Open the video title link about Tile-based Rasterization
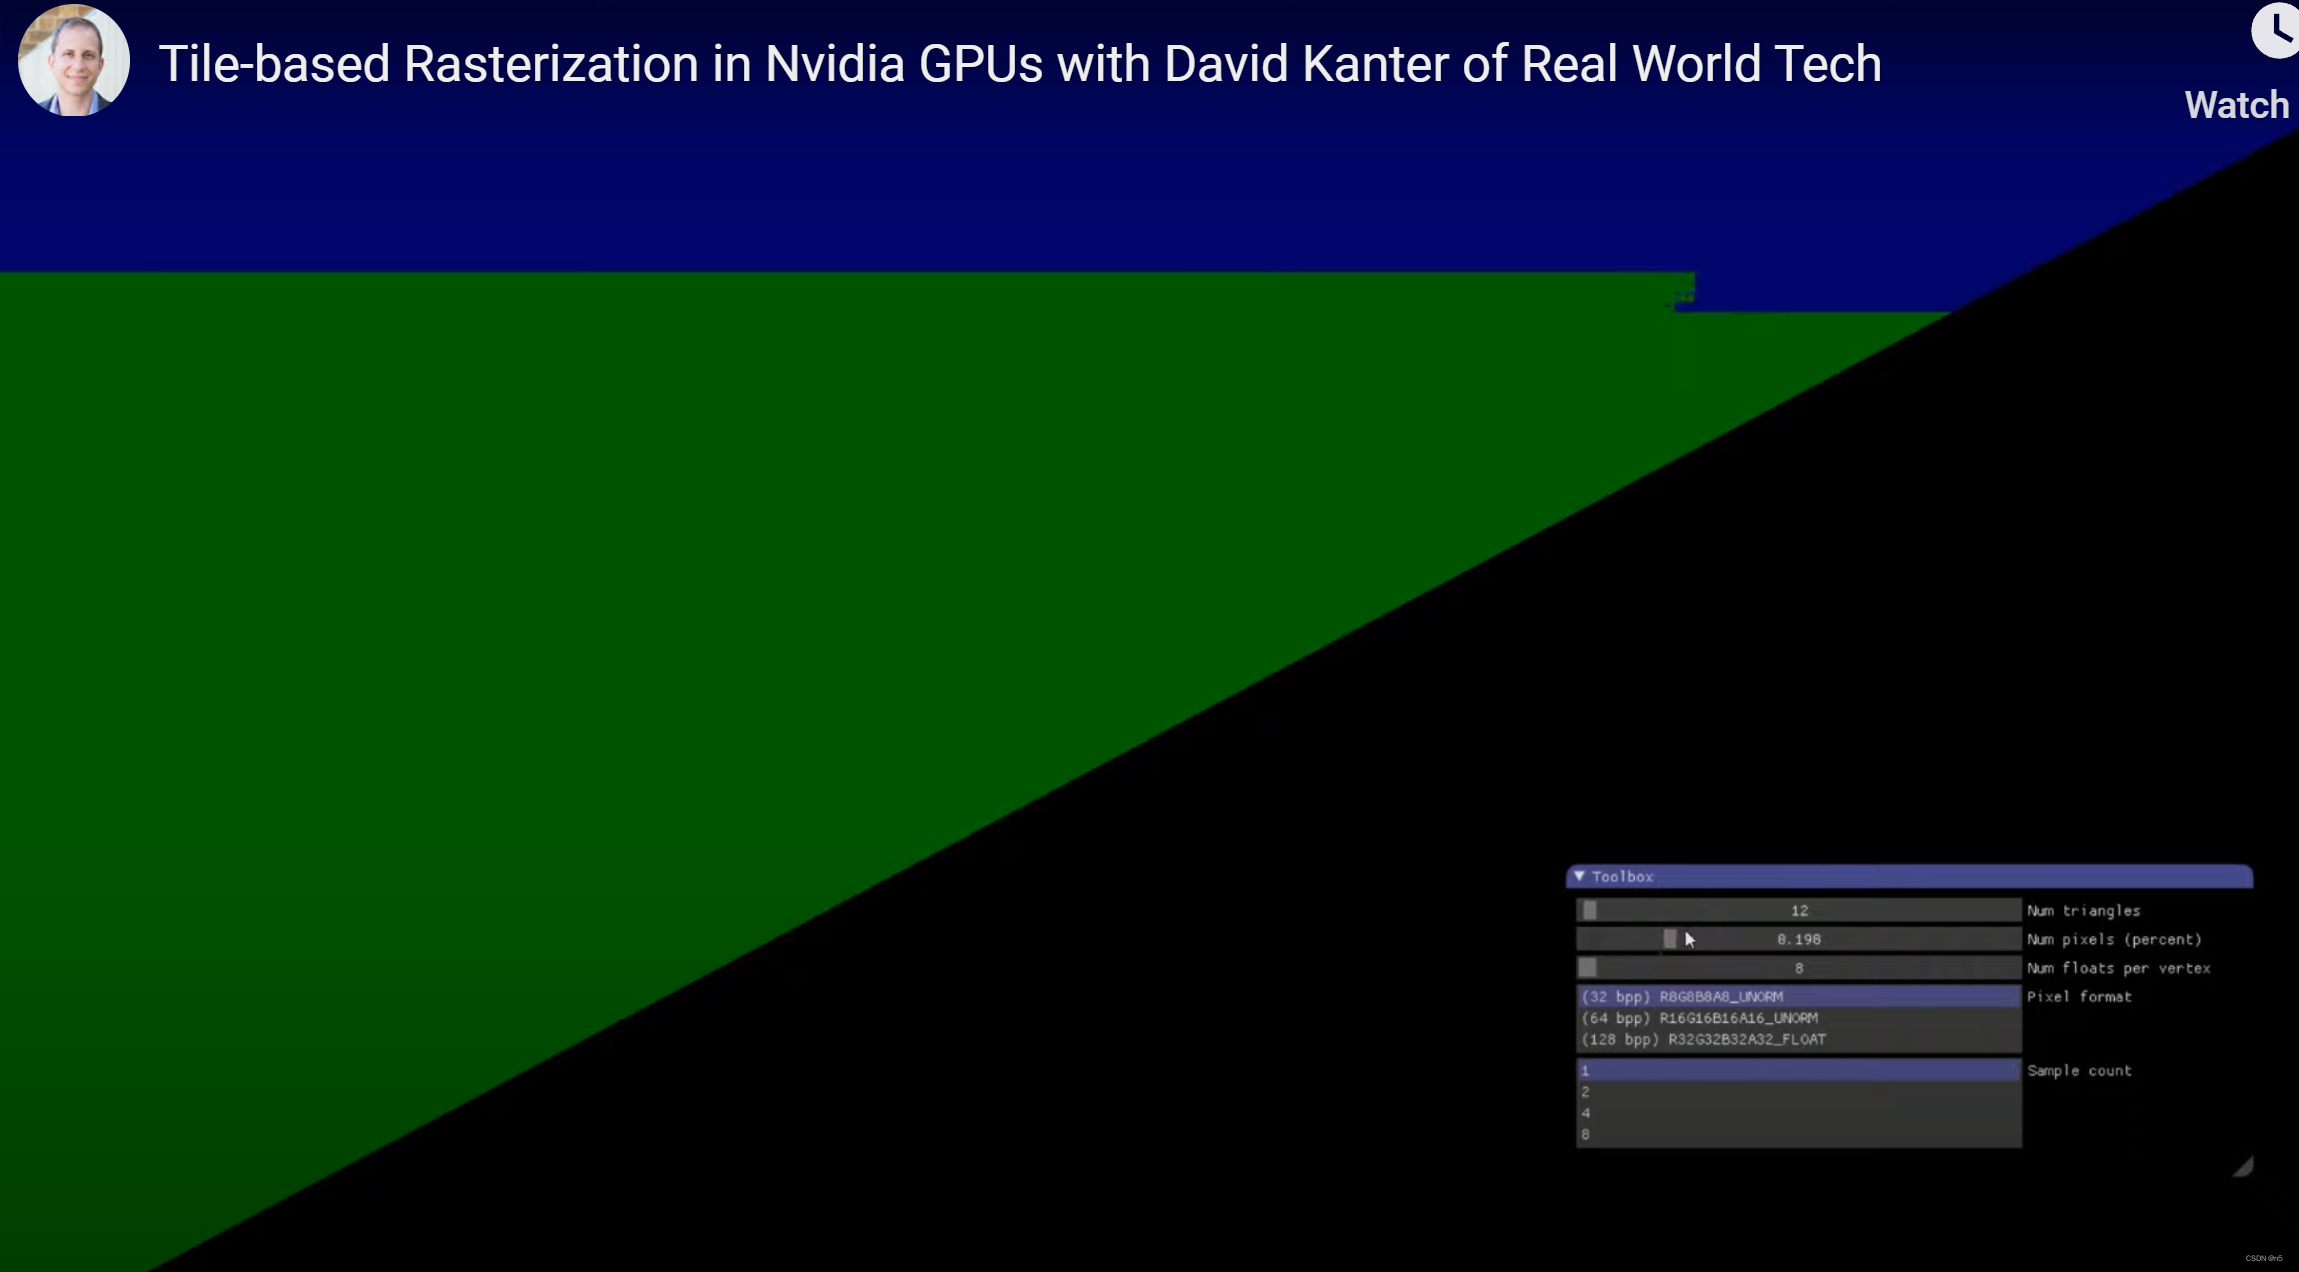 [x=1020, y=63]
